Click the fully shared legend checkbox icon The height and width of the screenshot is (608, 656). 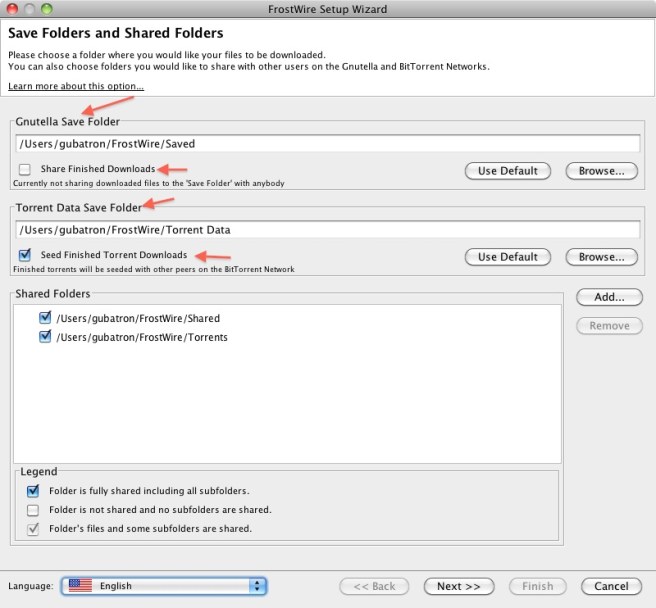33,491
